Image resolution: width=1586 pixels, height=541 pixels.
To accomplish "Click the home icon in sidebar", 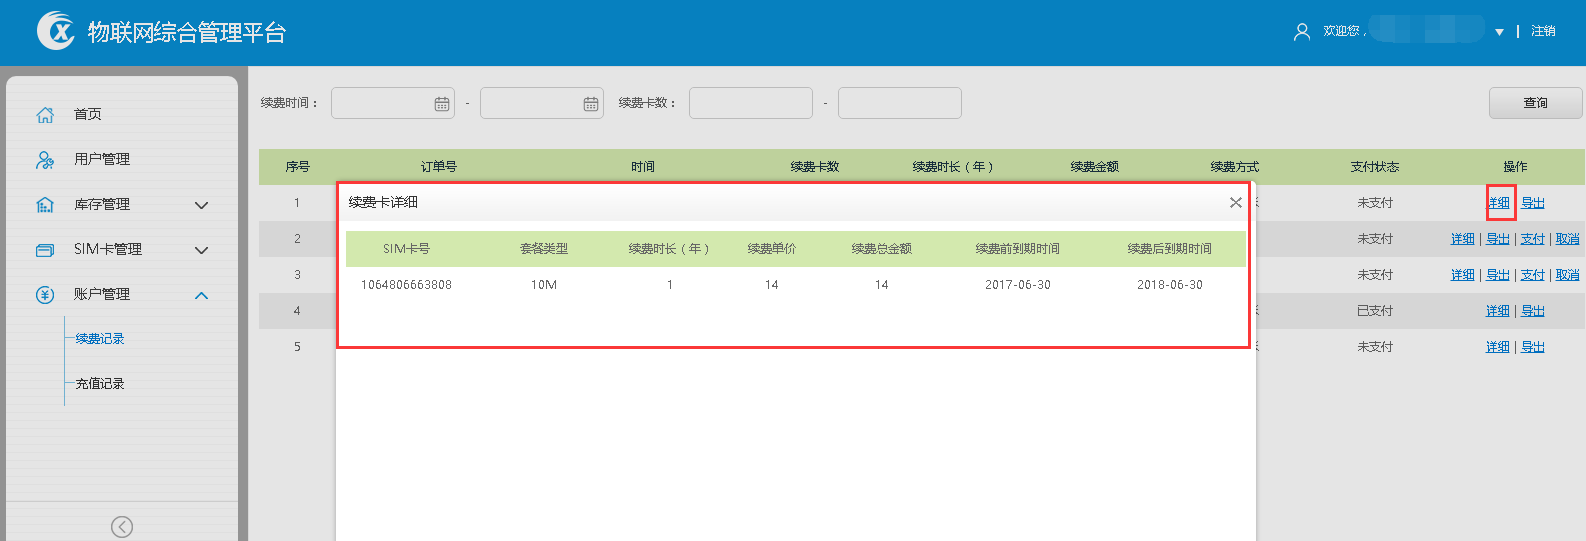I will point(45,115).
